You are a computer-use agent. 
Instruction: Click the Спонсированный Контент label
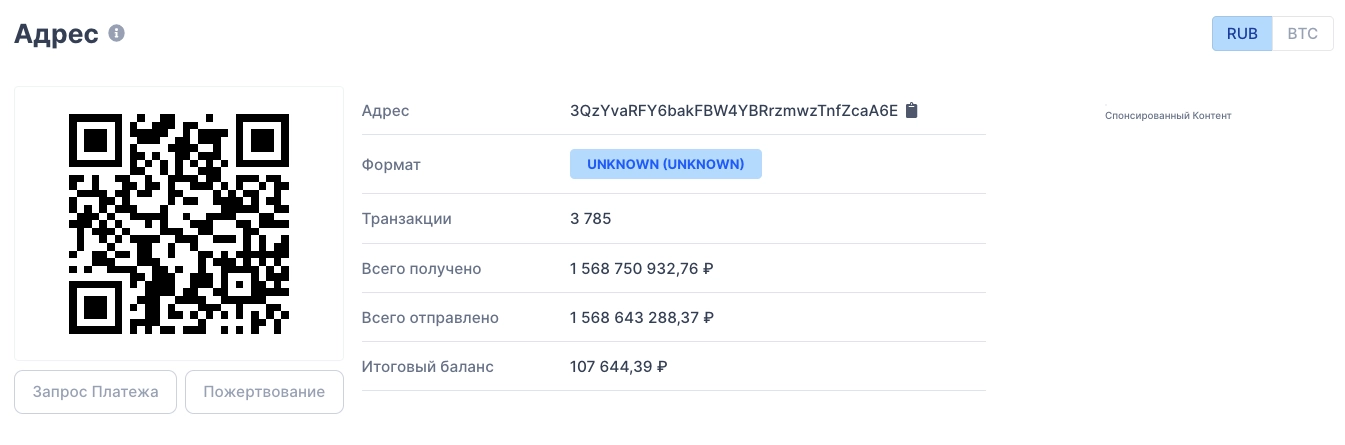[x=1167, y=116]
